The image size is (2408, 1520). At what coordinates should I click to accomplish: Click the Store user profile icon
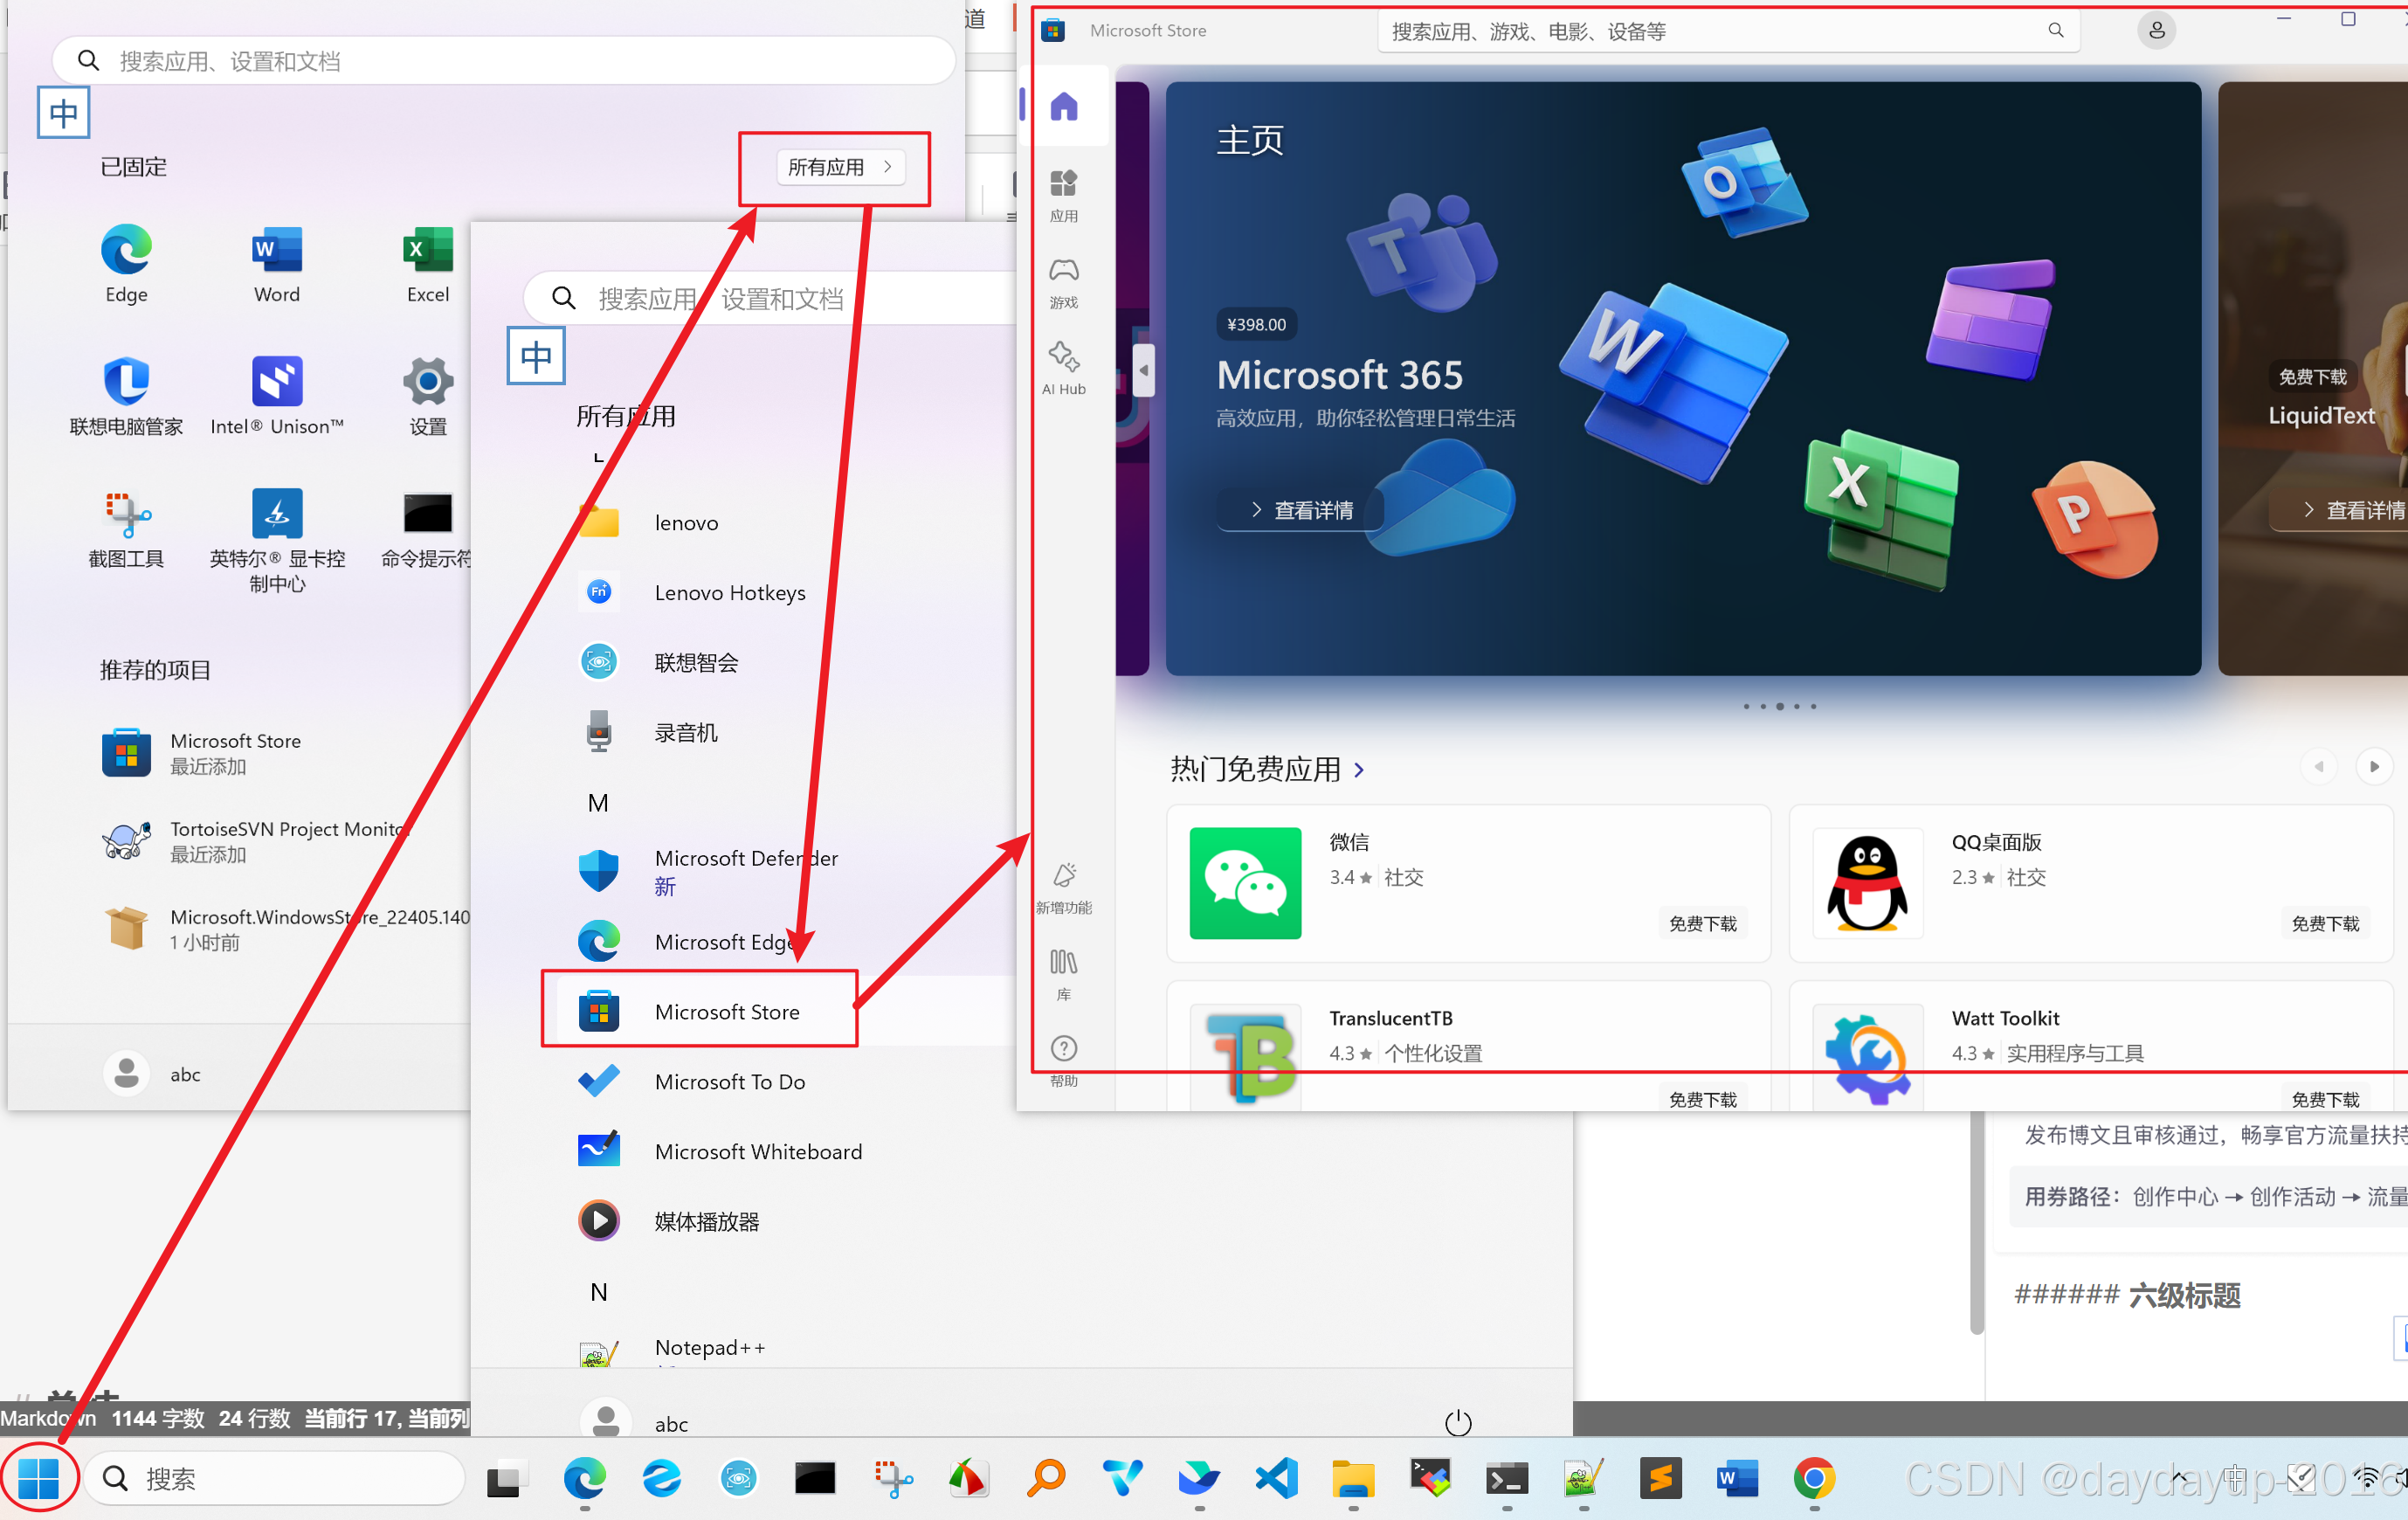pyautogui.click(x=2156, y=31)
